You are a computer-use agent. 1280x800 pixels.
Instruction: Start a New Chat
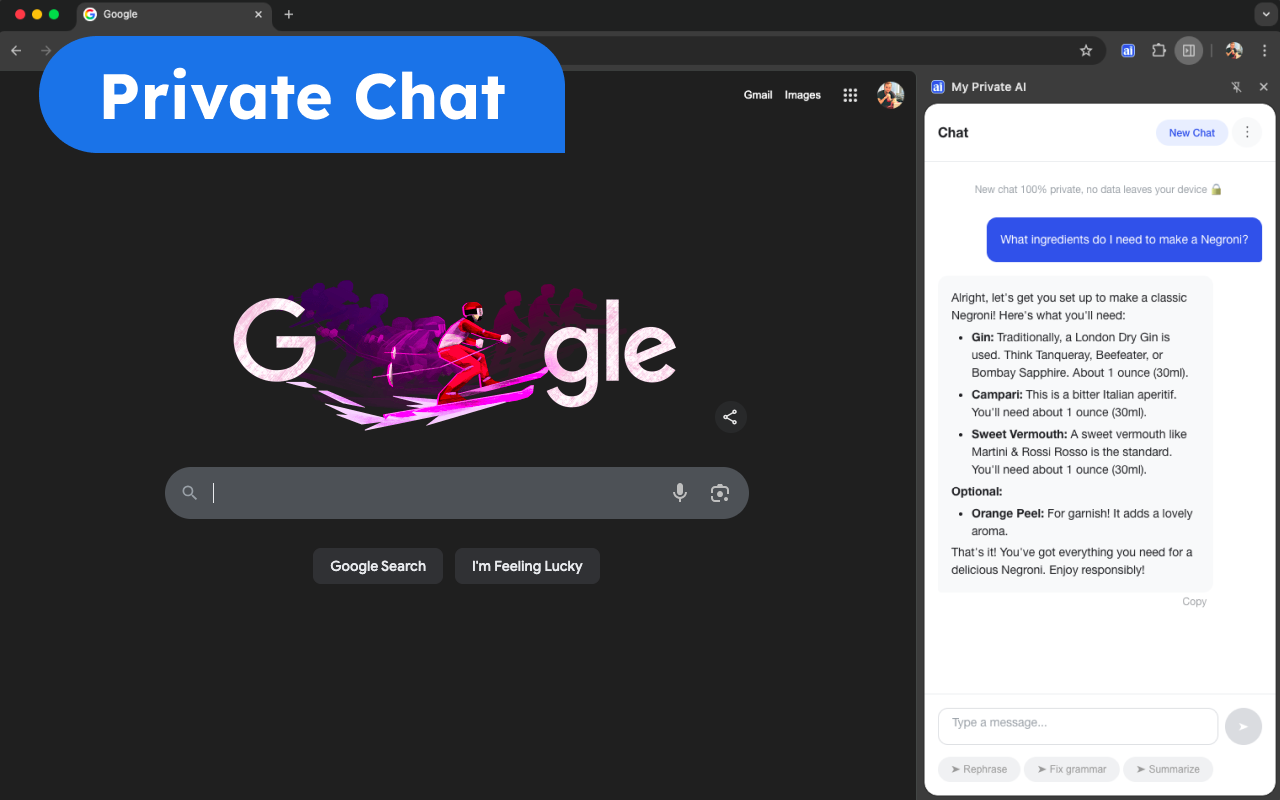[x=1191, y=132]
